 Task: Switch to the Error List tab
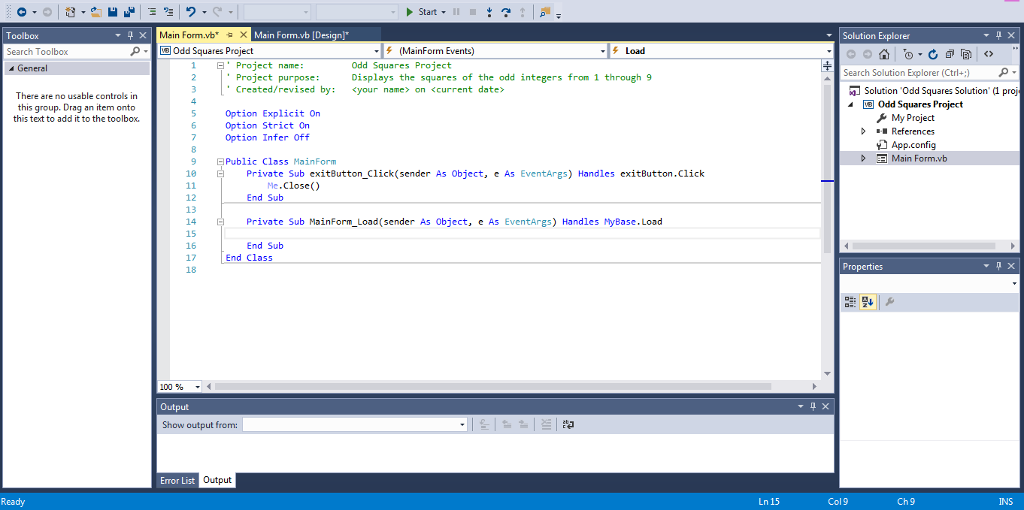(x=178, y=480)
